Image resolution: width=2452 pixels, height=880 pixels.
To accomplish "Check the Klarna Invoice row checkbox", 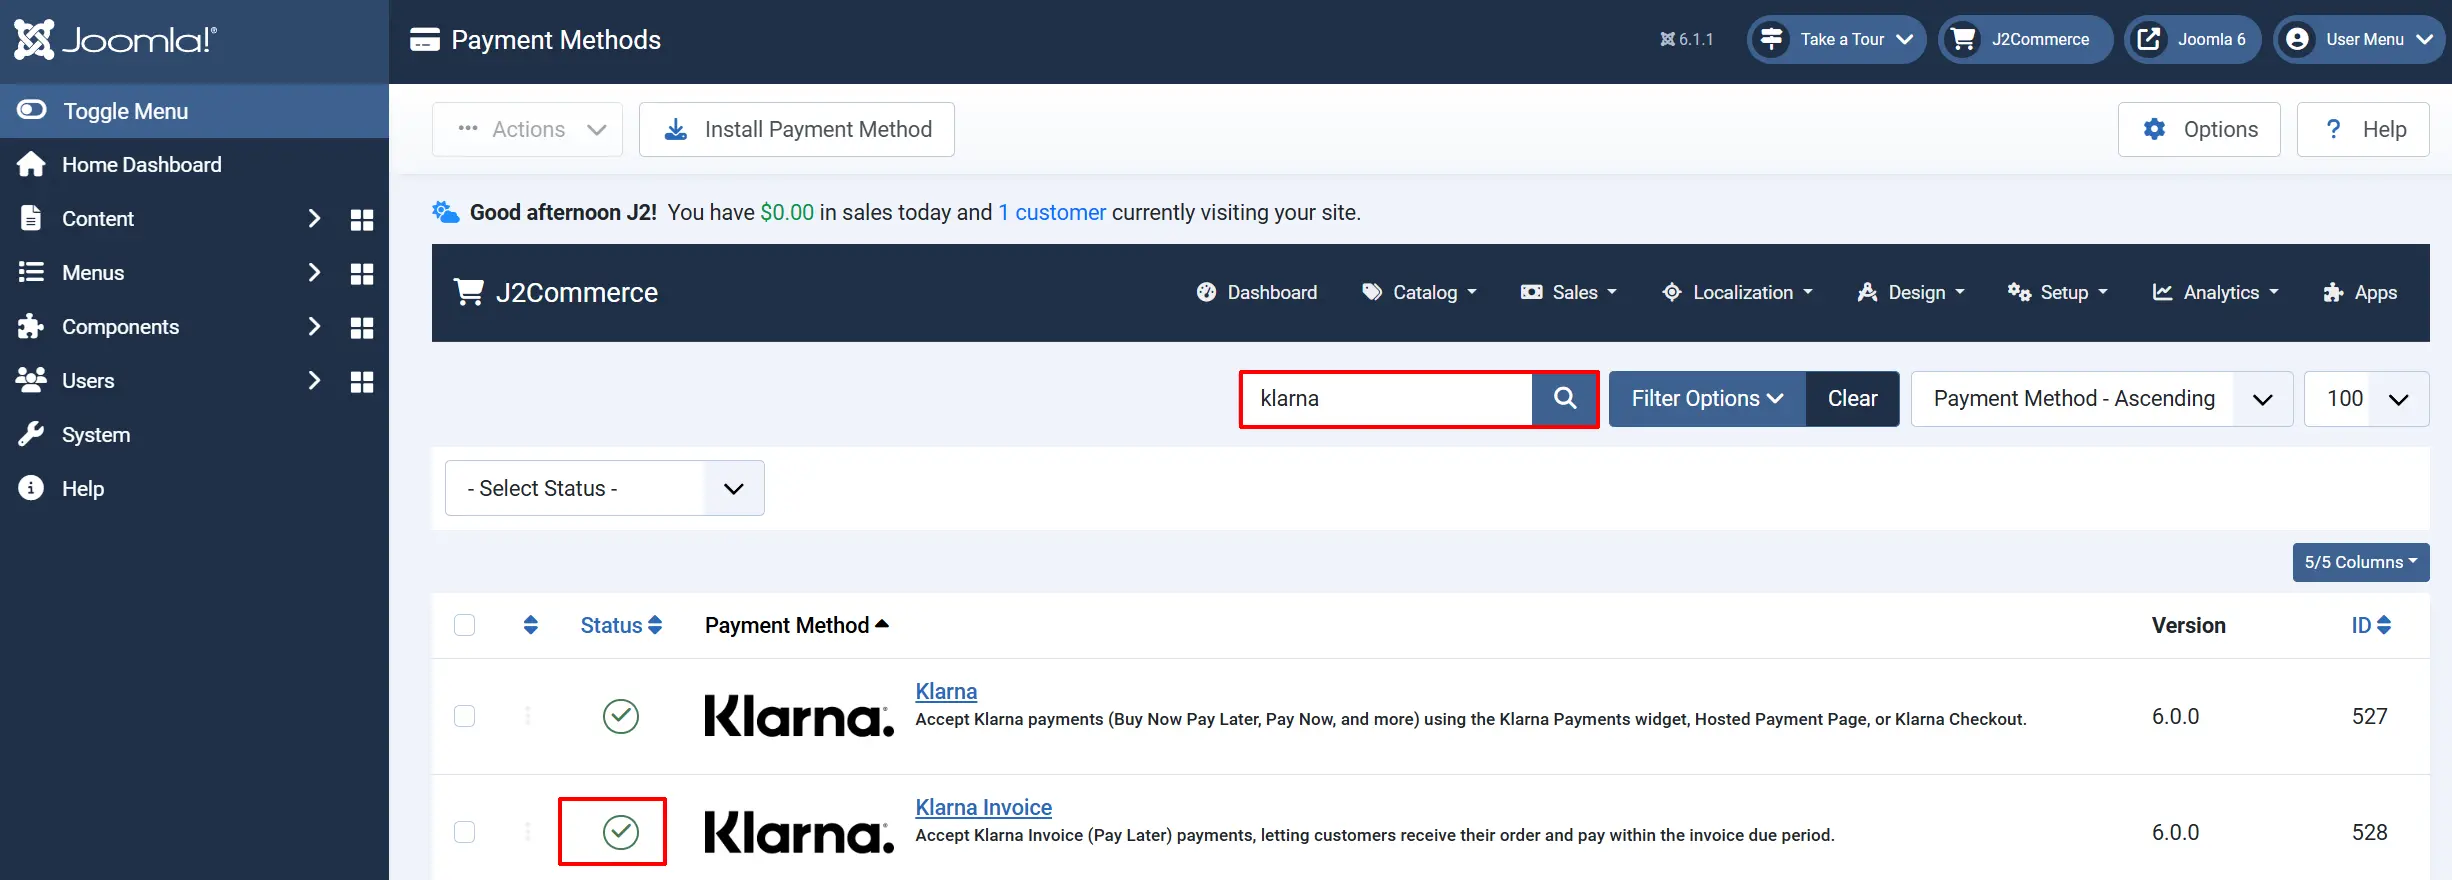I will (465, 832).
